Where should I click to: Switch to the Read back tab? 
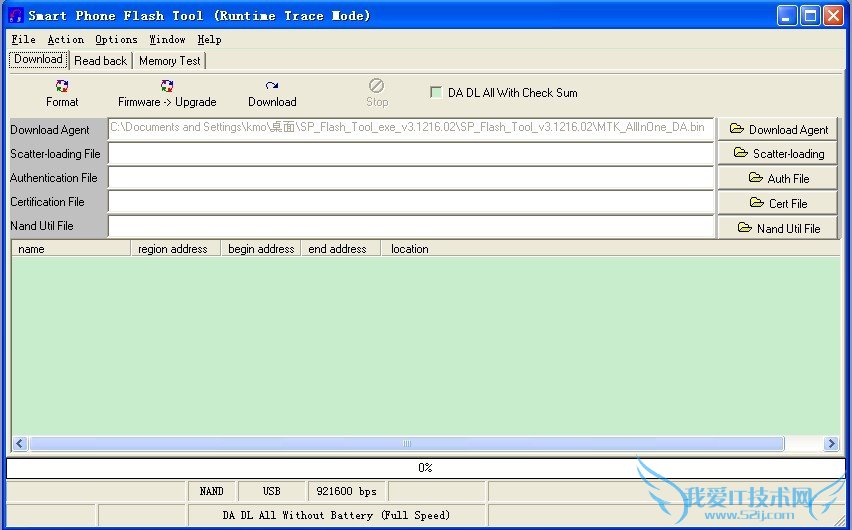pyautogui.click(x=101, y=61)
